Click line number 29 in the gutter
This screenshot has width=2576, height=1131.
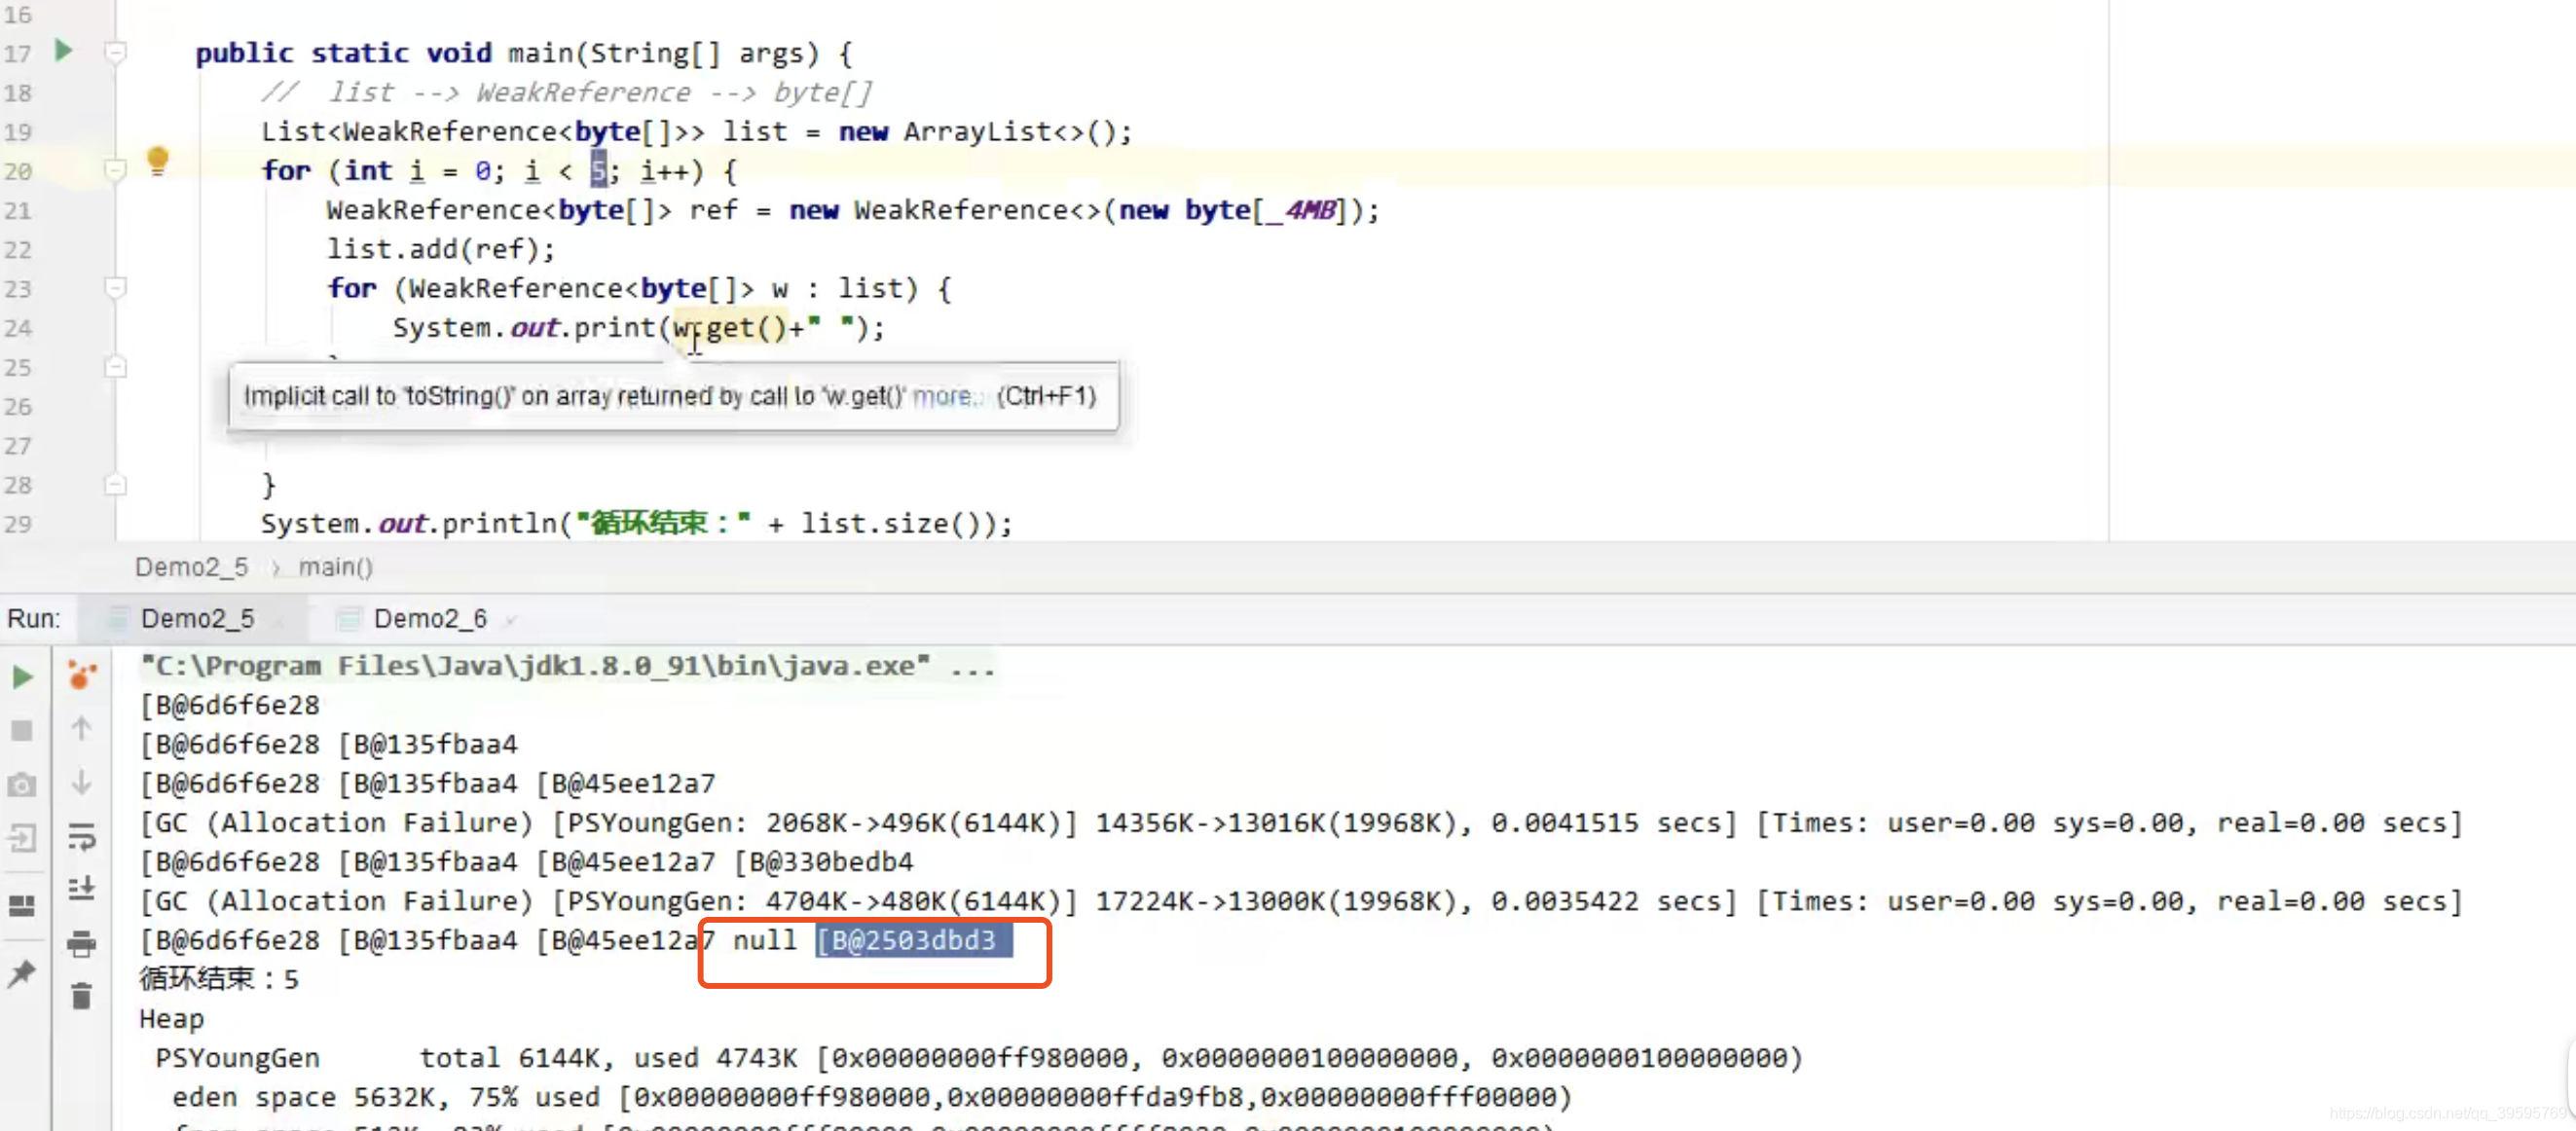pyautogui.click(x=18, y=523)
